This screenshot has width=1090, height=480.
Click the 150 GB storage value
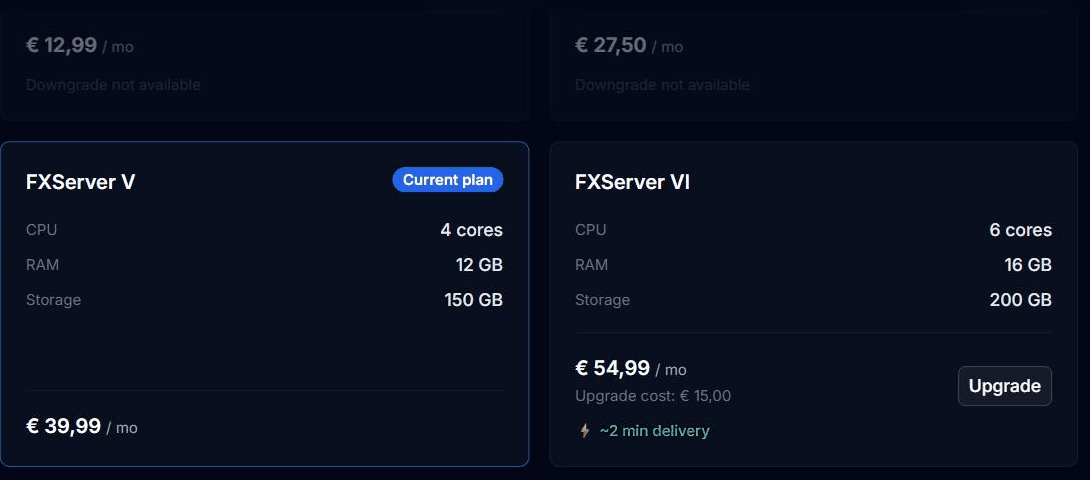[x=473, y=300]
